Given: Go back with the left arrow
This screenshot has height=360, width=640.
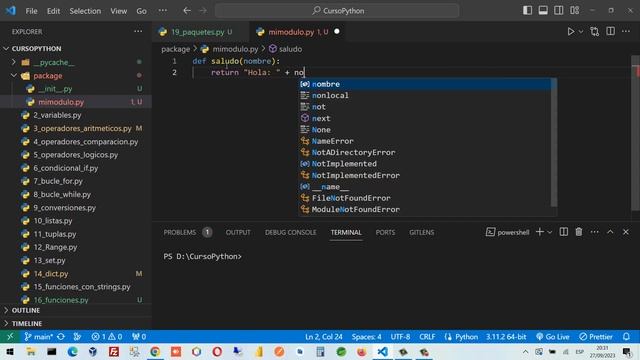Looking at the screenshot, I should 187,11.
